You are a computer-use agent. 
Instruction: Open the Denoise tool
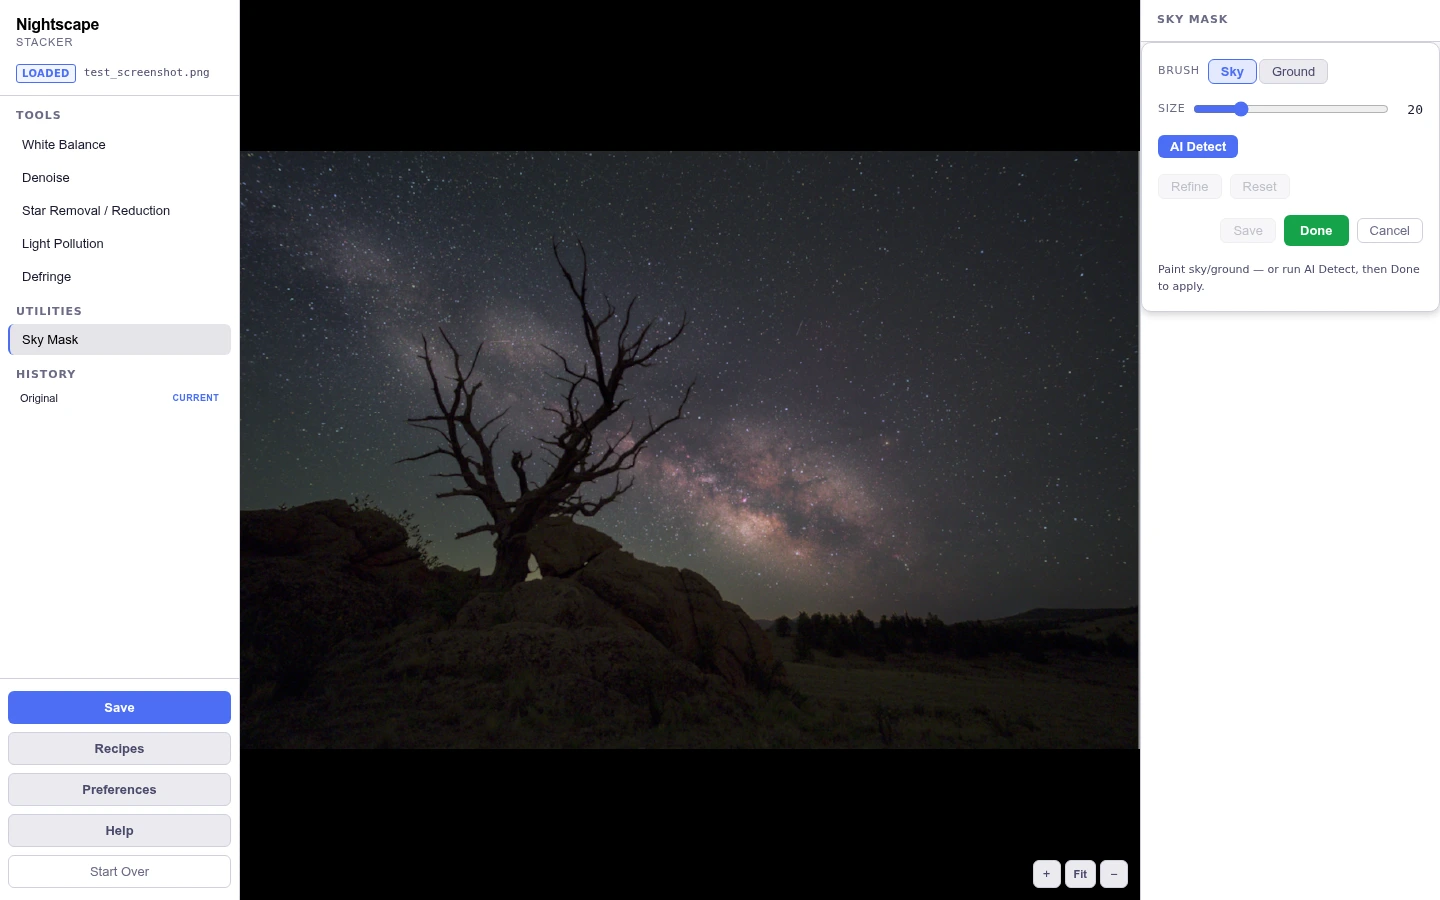coord(119,178)
